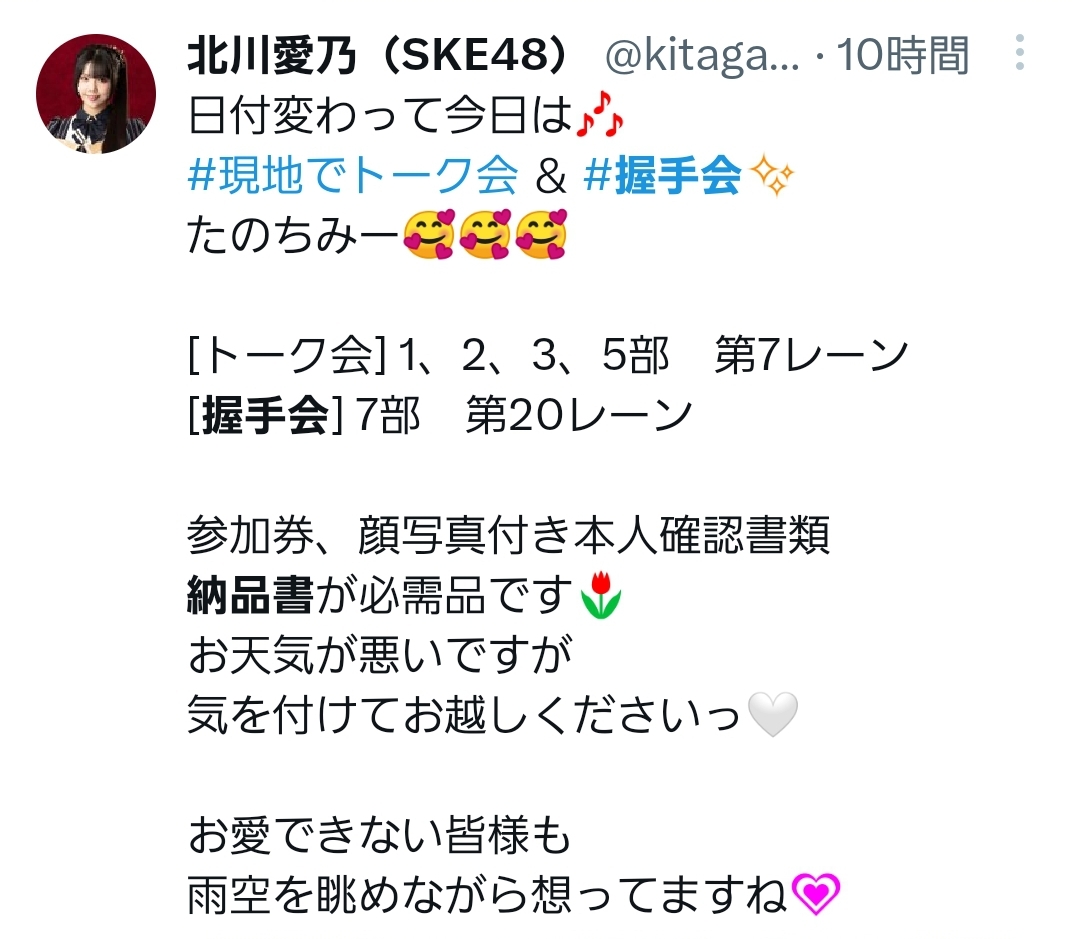Open the #握手会 hashtag
This screenshot has width=1080, height=939.
pyautogui.click(x=662, y=175)
